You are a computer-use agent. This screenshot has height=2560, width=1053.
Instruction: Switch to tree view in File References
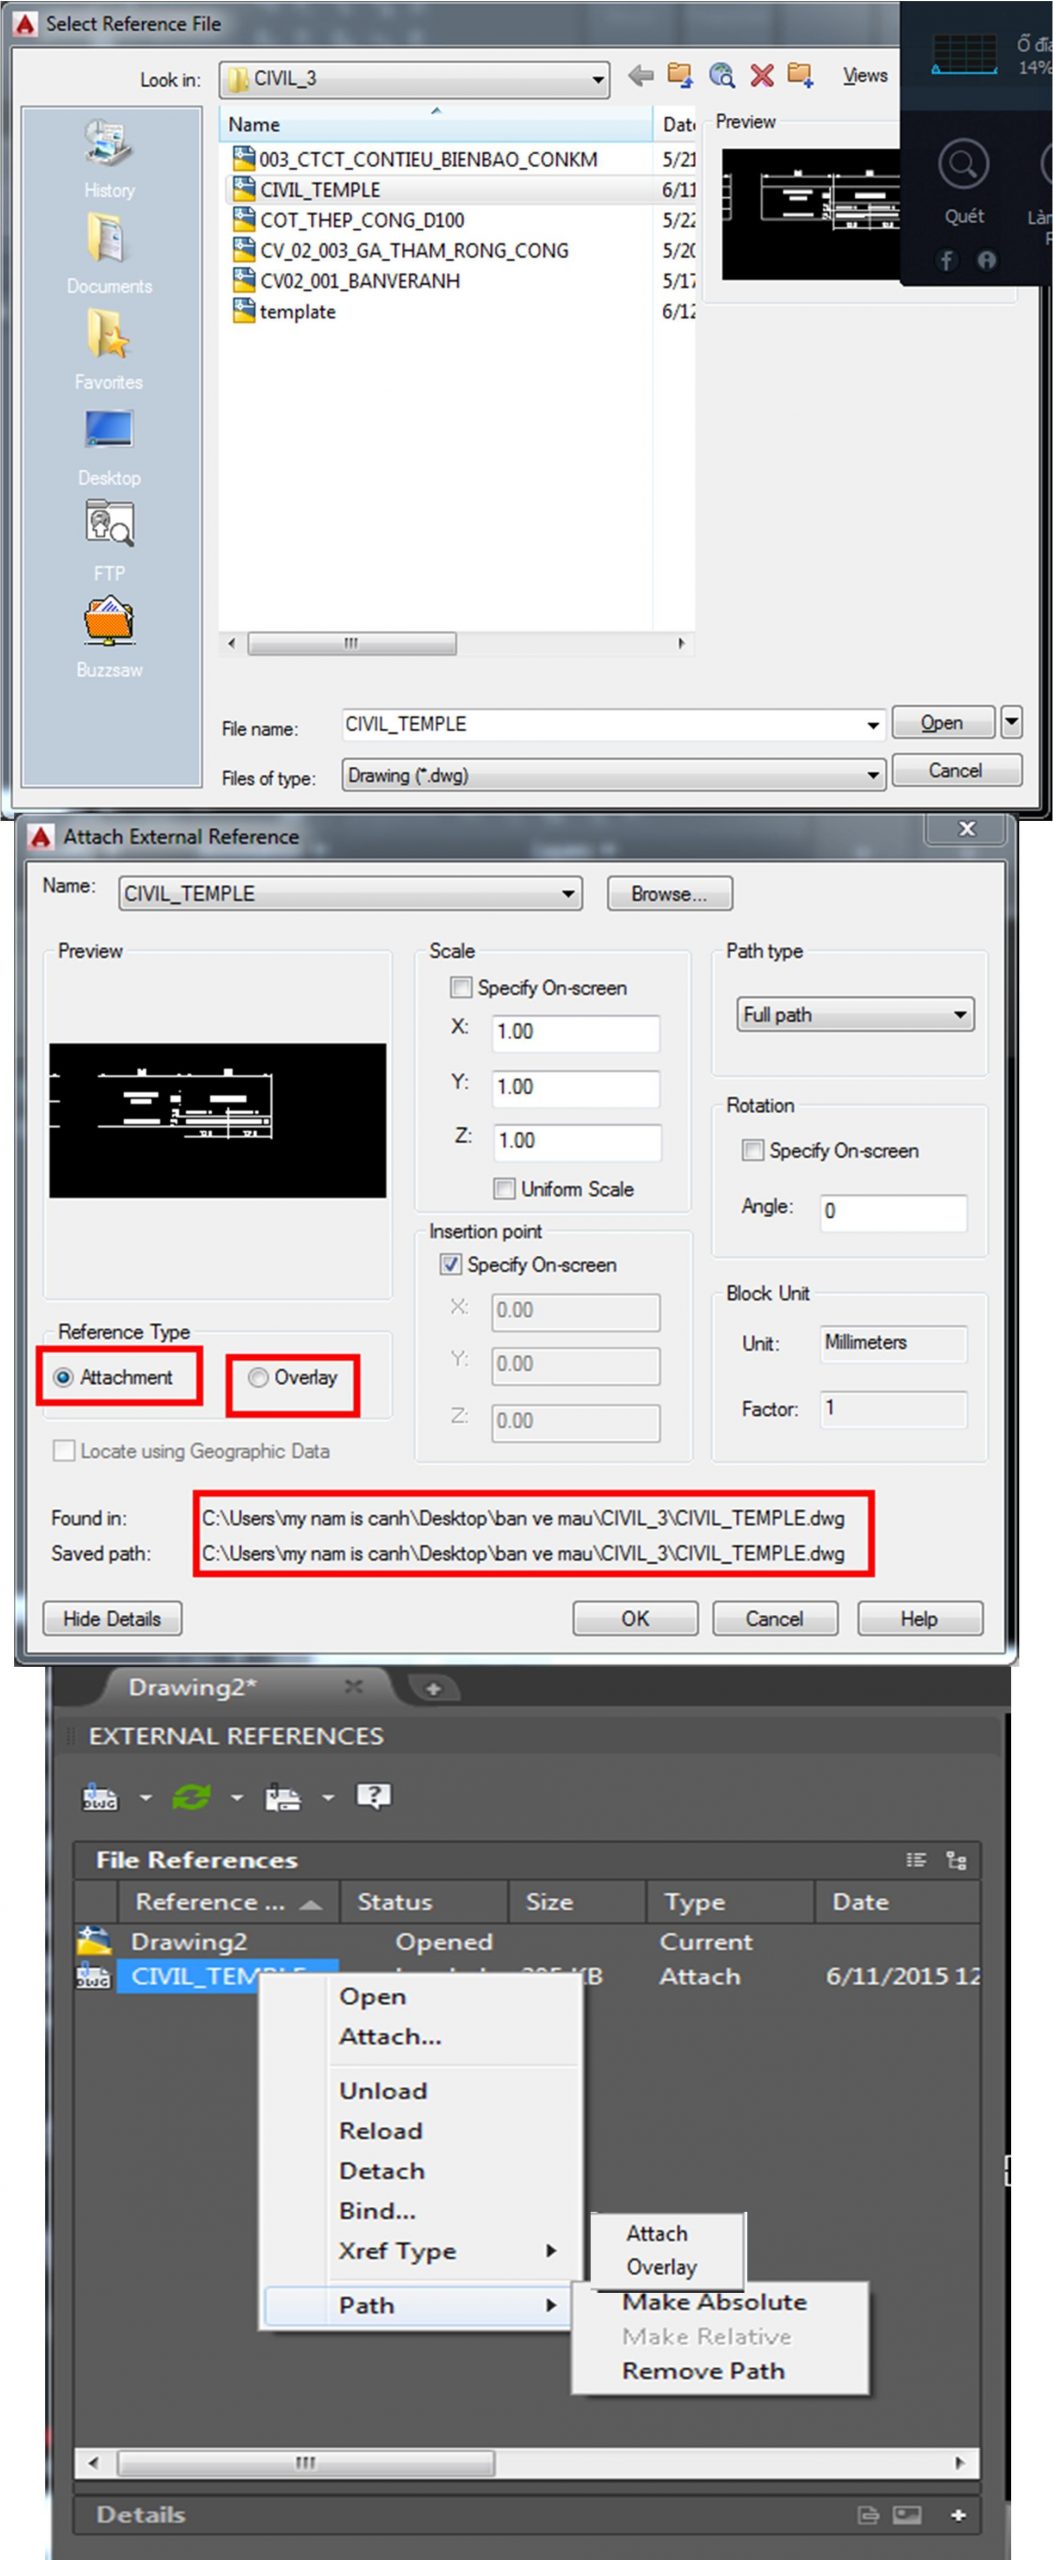click(956, 1860)
